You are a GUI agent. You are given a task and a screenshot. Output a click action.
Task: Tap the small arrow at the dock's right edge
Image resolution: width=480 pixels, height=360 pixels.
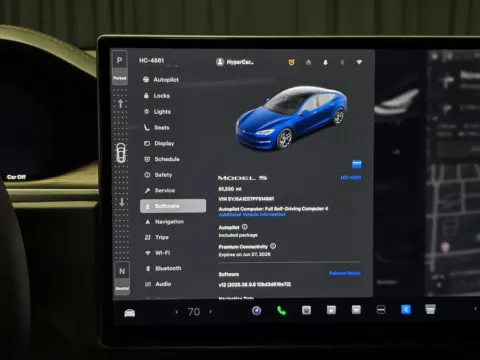[x=475, y=309]
